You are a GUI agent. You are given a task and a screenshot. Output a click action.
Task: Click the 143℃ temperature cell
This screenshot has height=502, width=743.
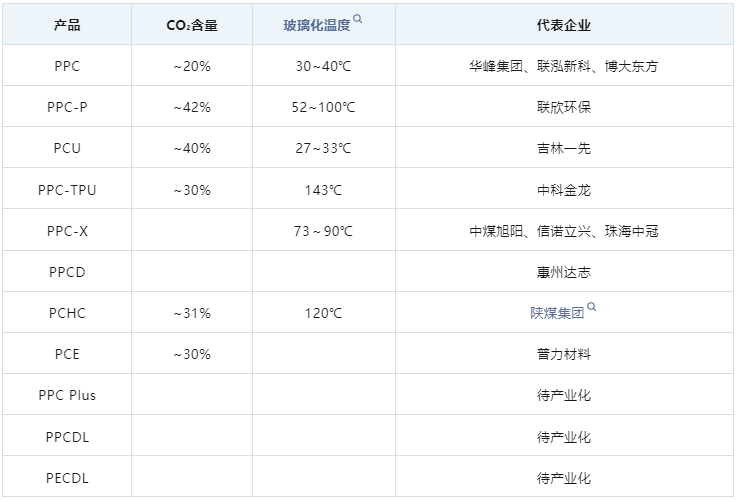click(324, 190)
